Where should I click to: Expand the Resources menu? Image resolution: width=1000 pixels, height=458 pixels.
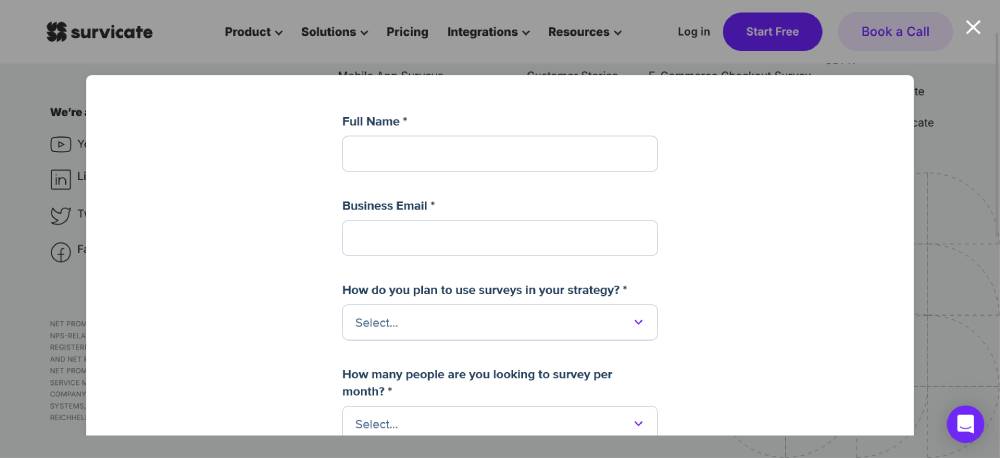pos(584,32)
